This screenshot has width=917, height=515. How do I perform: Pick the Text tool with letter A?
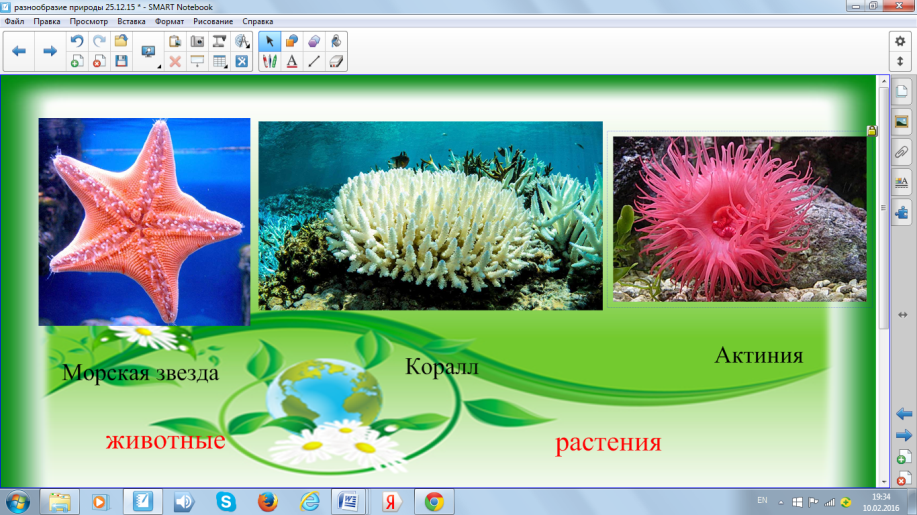tap(291, 61)
